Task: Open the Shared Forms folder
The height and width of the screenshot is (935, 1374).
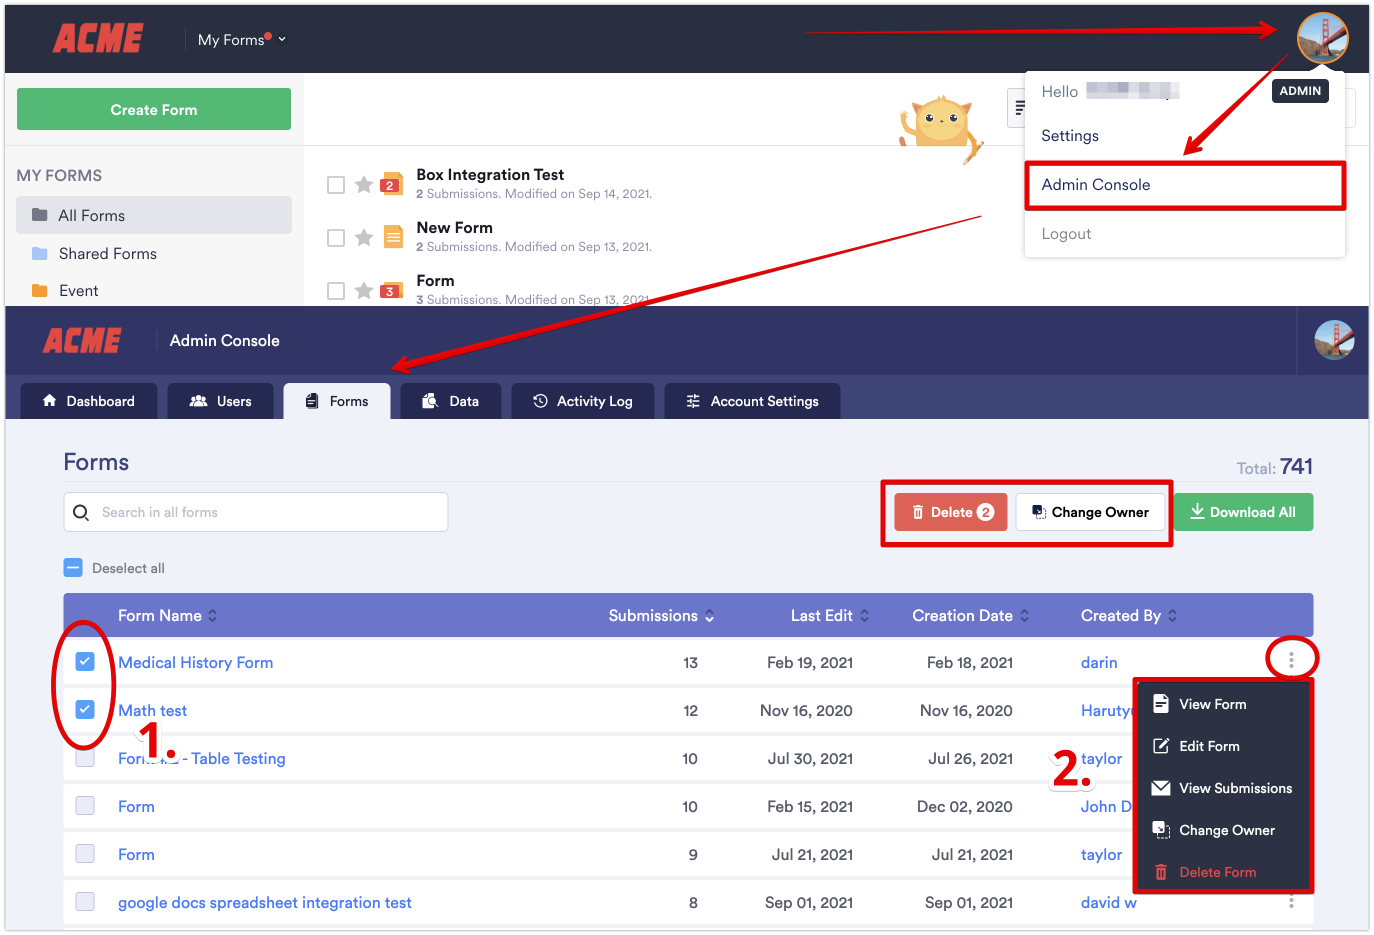Action: click(x=107, y=254)
